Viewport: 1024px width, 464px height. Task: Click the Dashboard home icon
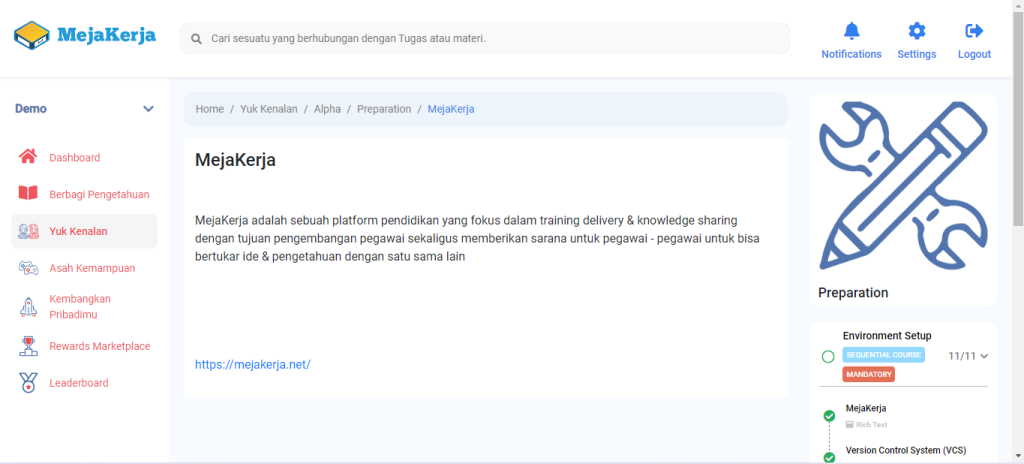[28, 157]
